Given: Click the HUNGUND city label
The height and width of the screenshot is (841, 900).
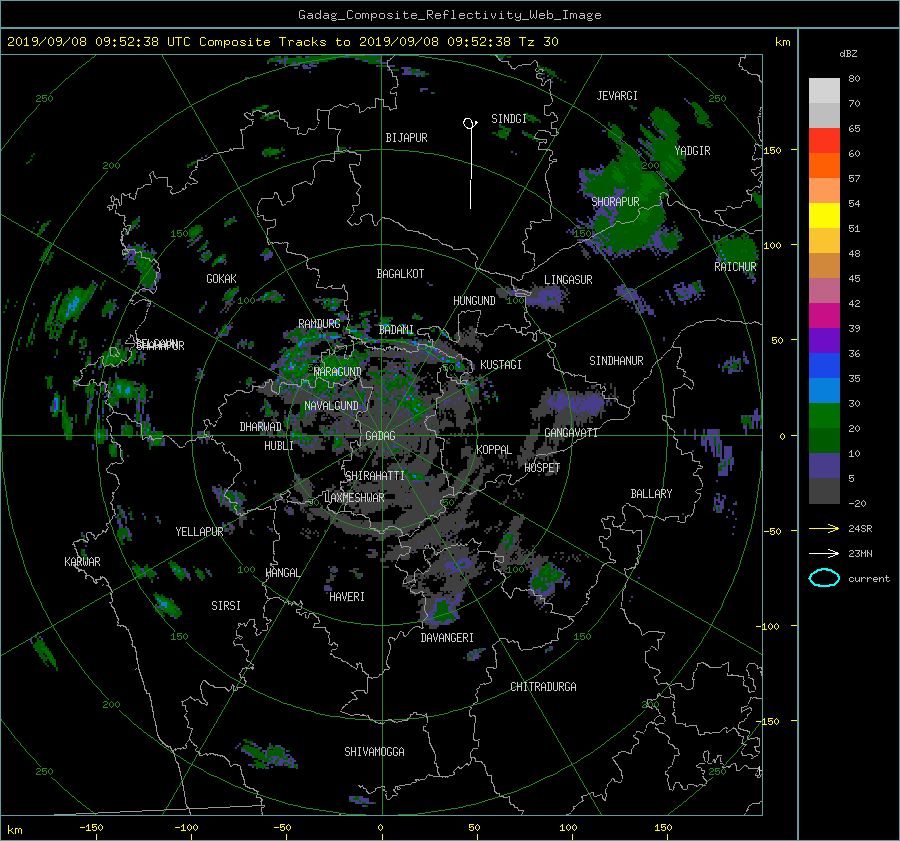Looking at the screenshot, I should click(x=474, y=301).
